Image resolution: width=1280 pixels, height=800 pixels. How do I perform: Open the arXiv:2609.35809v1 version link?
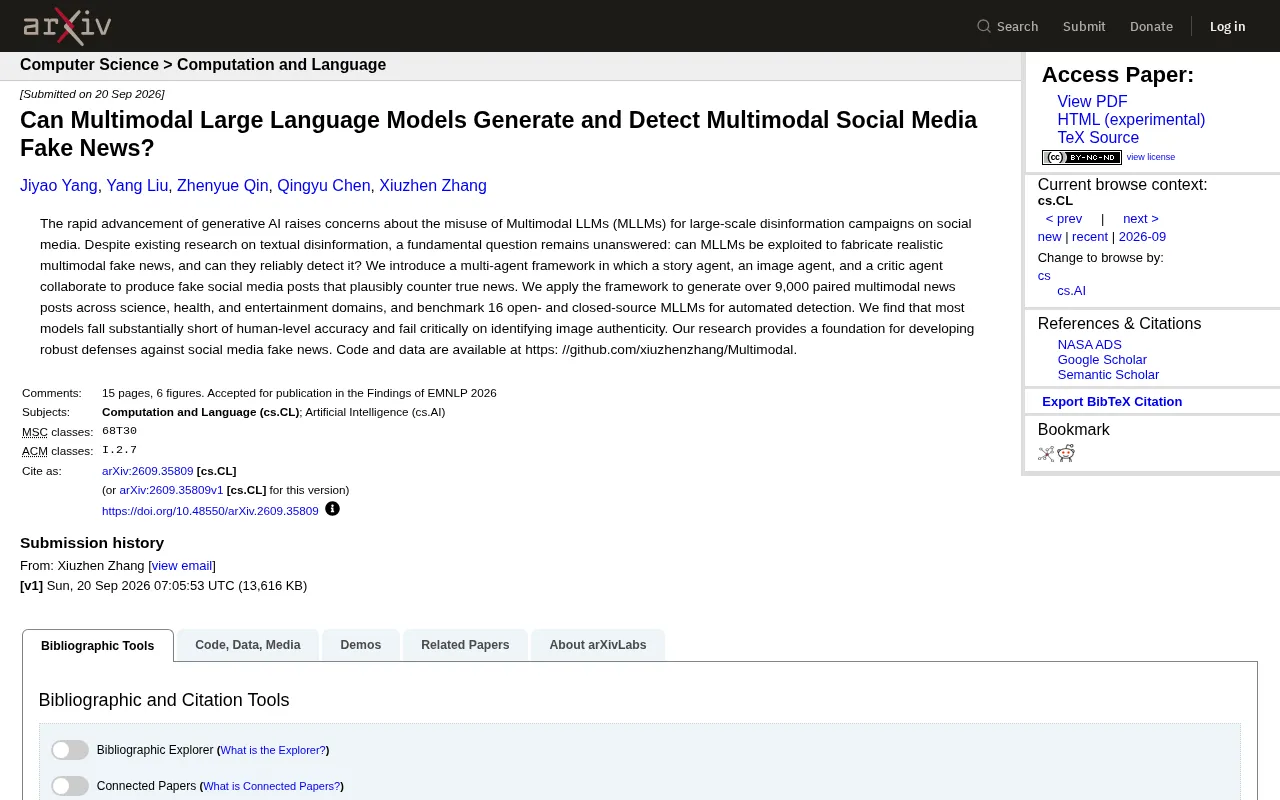tap(171, 490)
